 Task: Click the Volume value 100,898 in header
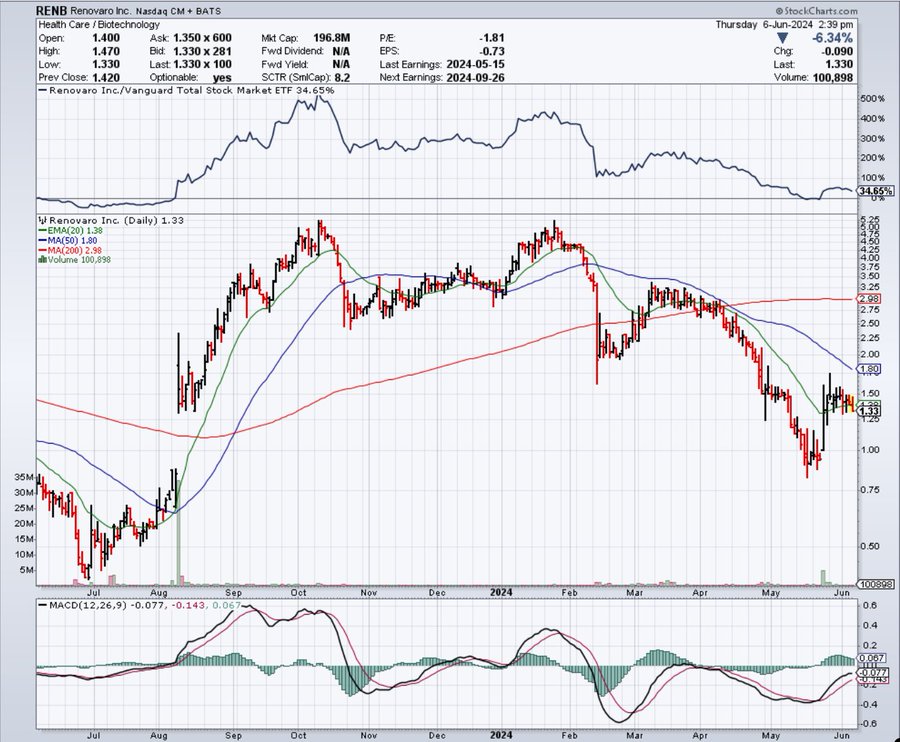[x=833, y=77]
